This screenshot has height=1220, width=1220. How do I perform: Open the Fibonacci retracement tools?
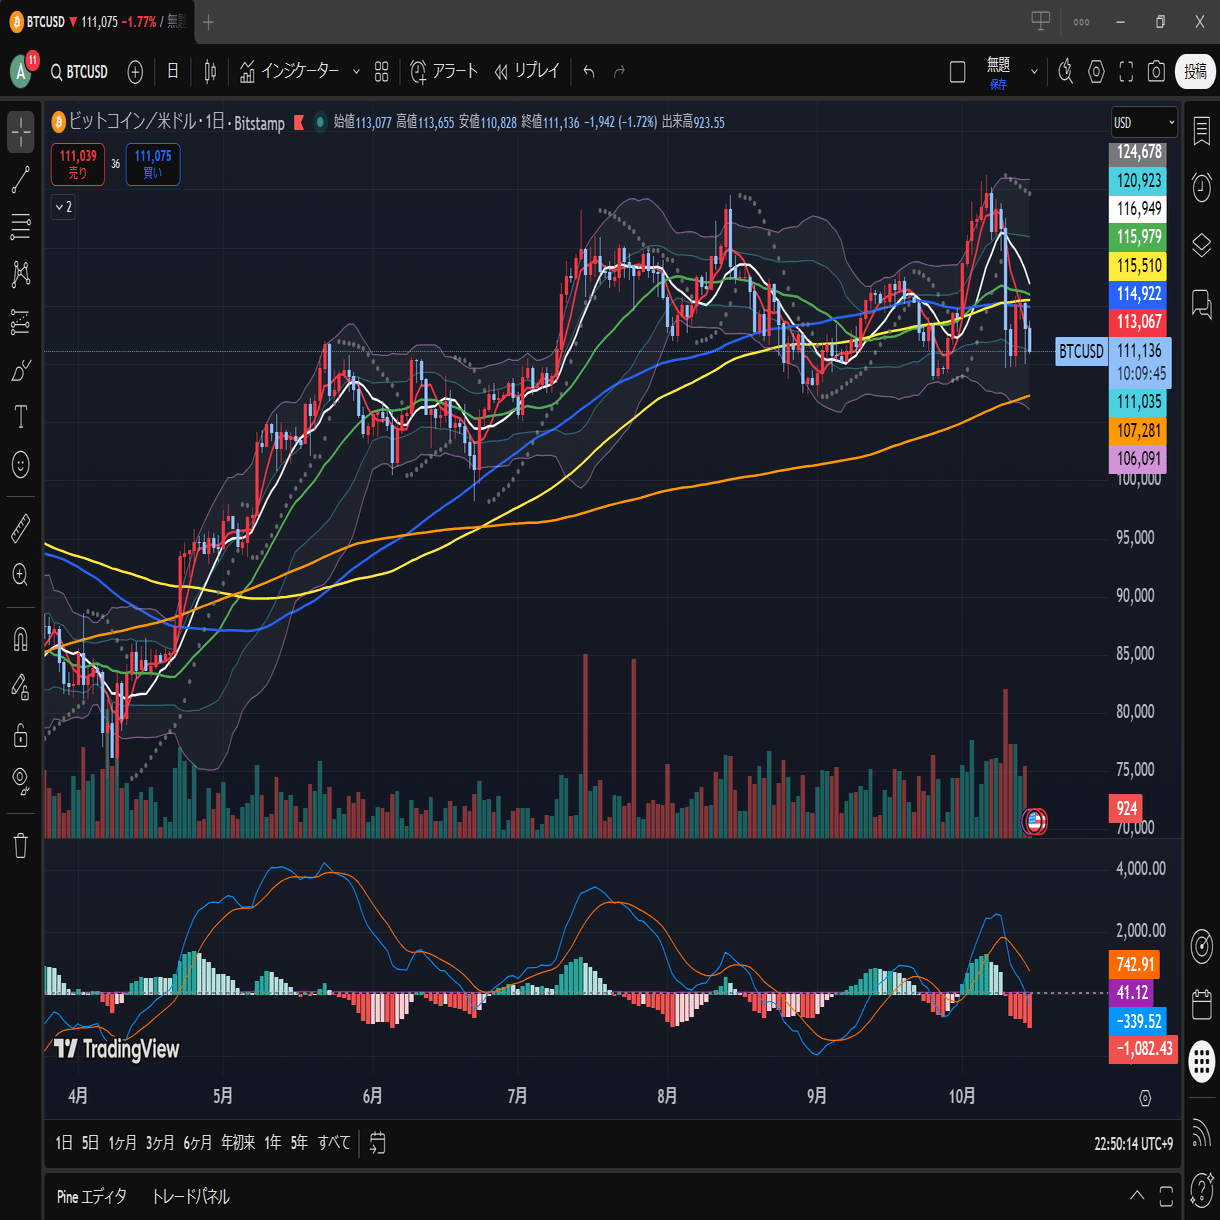pos(20,228)
